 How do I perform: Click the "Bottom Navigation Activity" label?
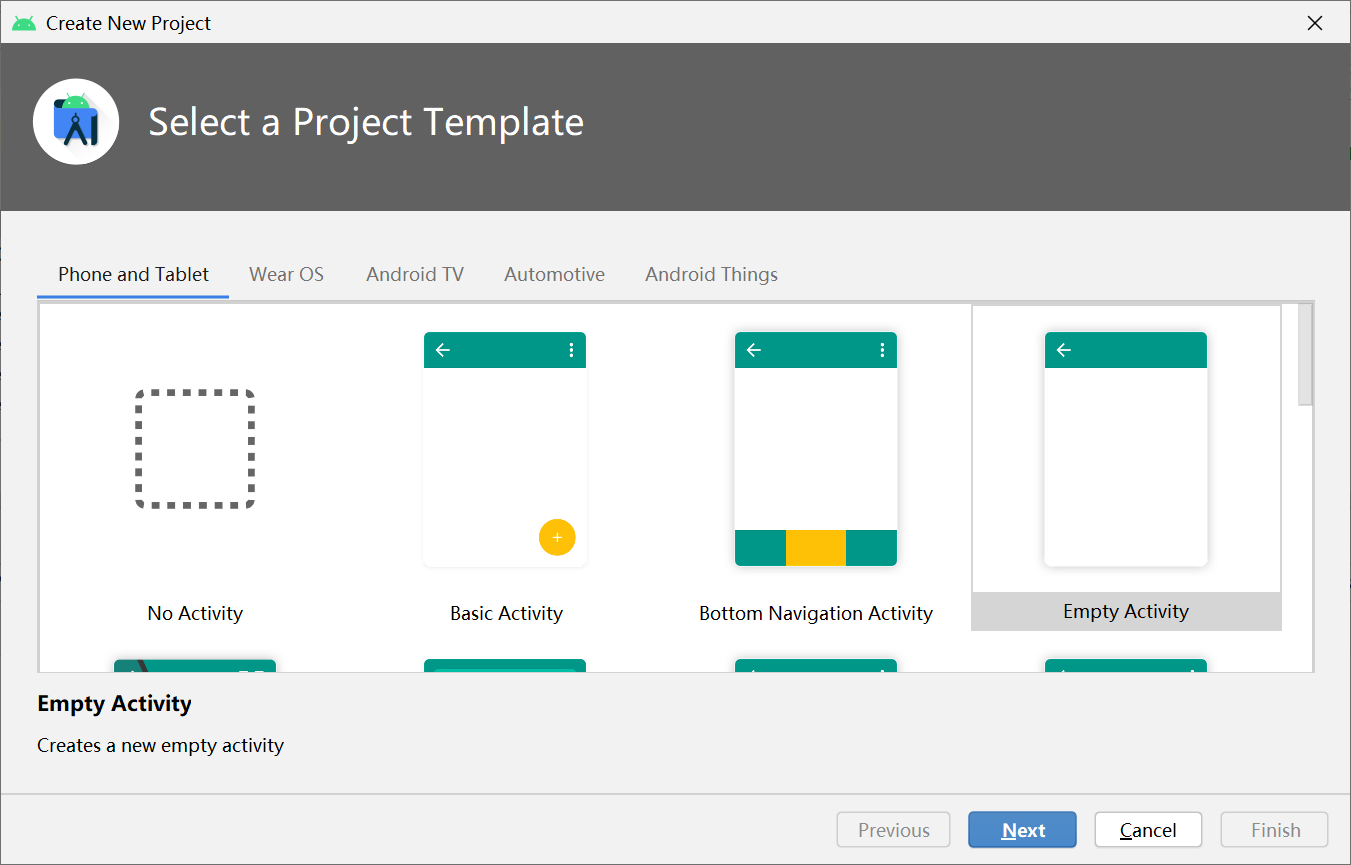click(x=816, y=613)
